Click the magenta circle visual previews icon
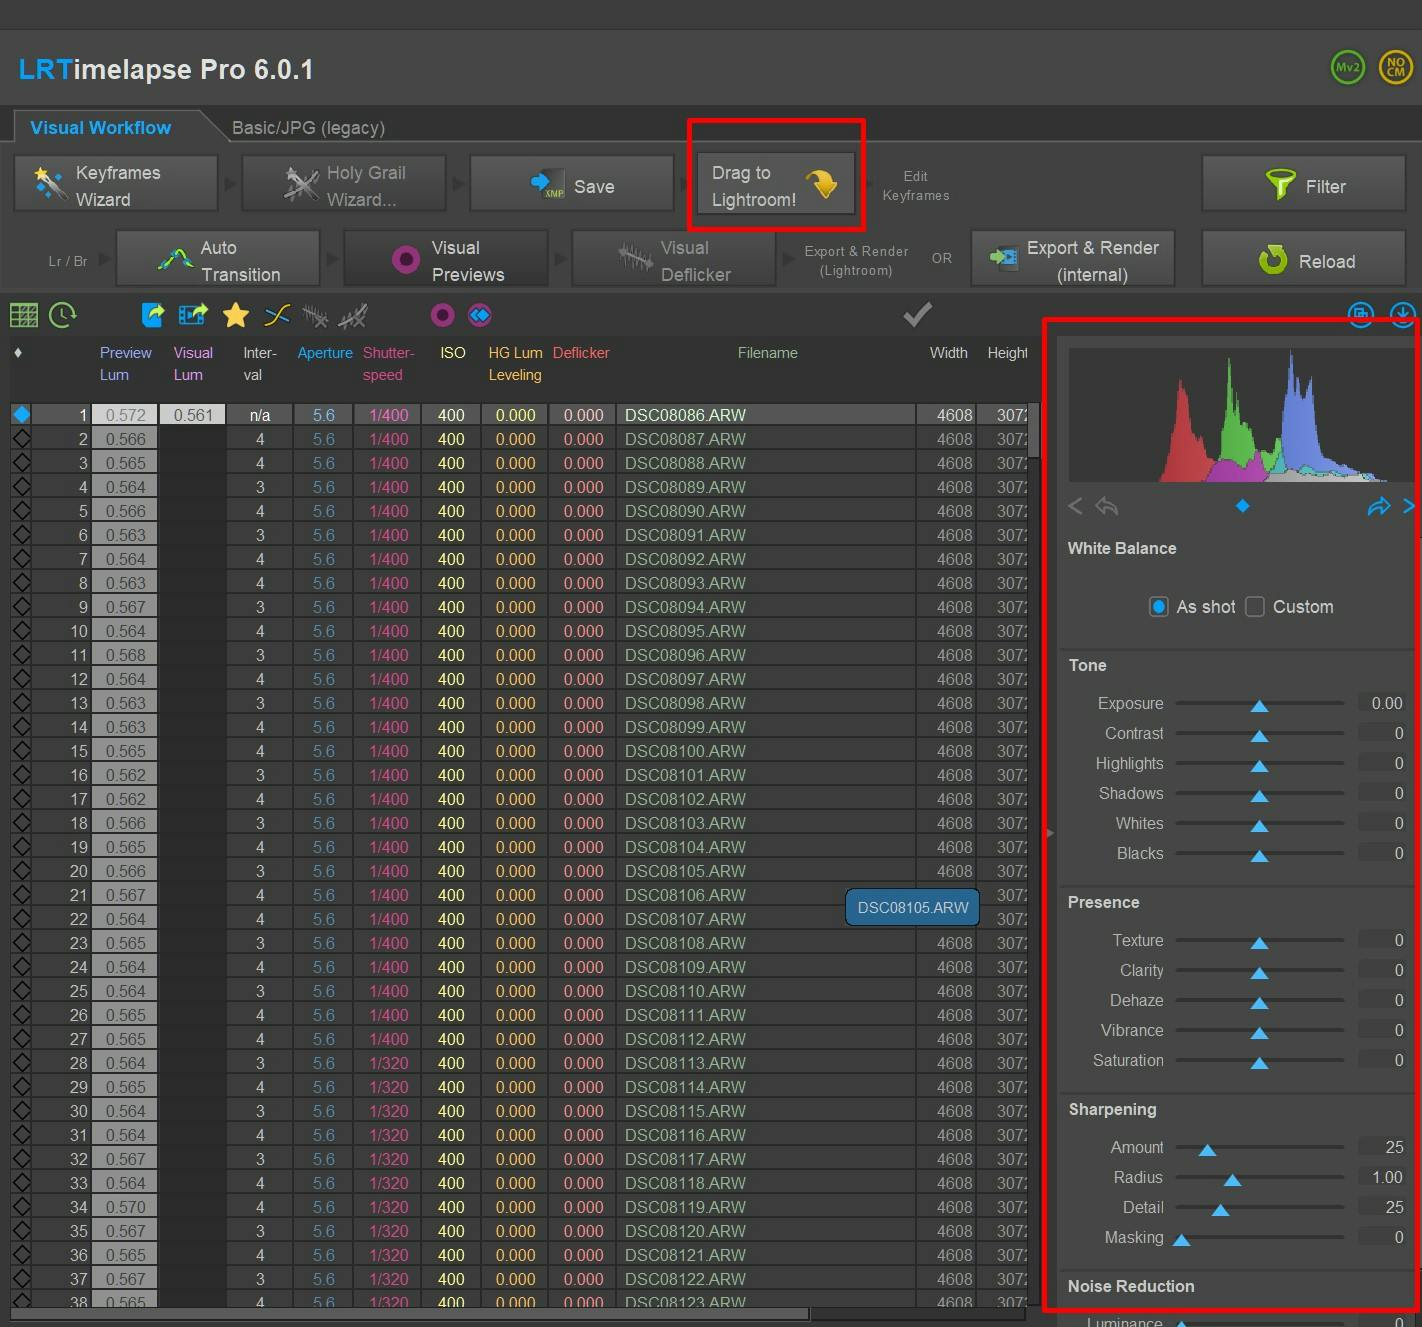Viewport: 1422px width, 1327px height. [x=442, y=316]
